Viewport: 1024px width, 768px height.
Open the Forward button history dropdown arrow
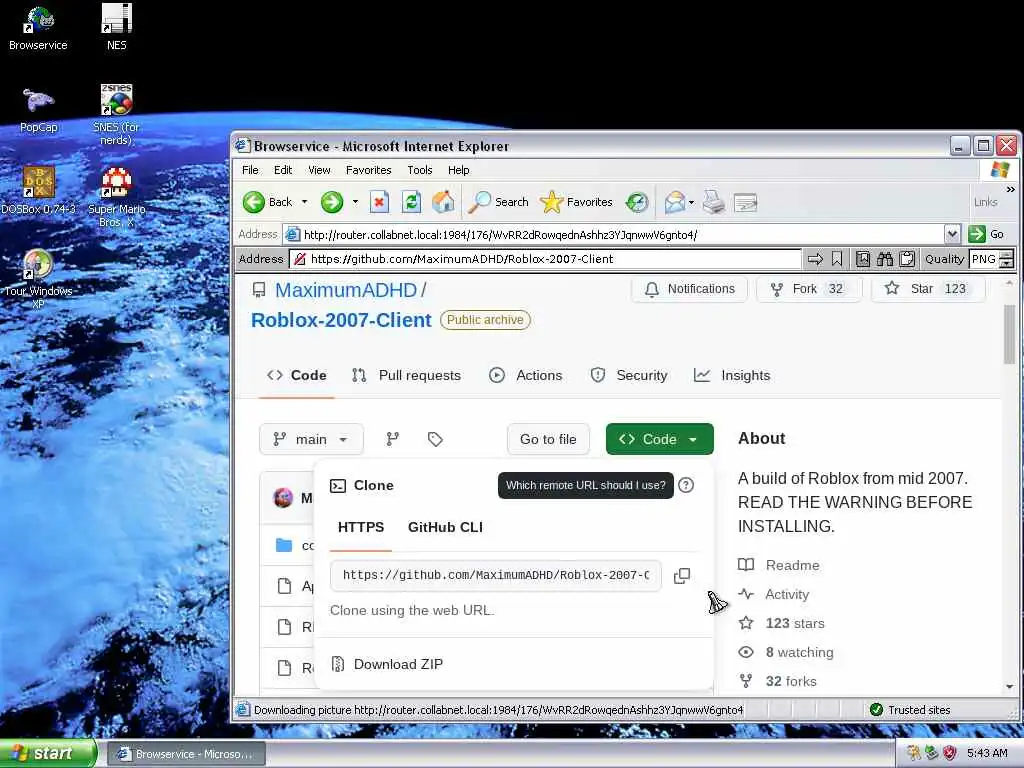[355, 202]
